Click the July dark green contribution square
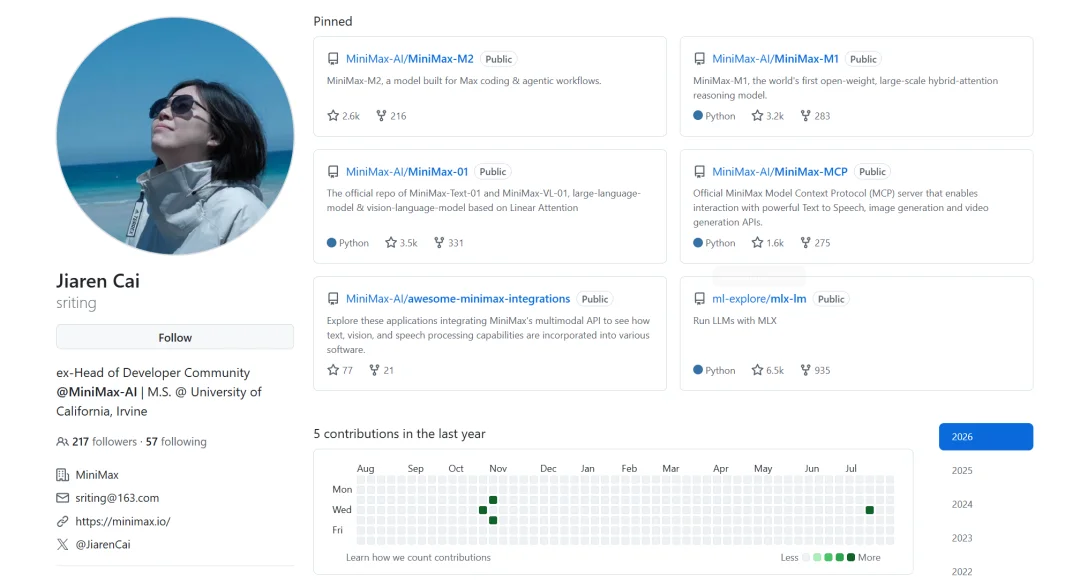This screenshot has width=1080, height=580. click(870, 510)
